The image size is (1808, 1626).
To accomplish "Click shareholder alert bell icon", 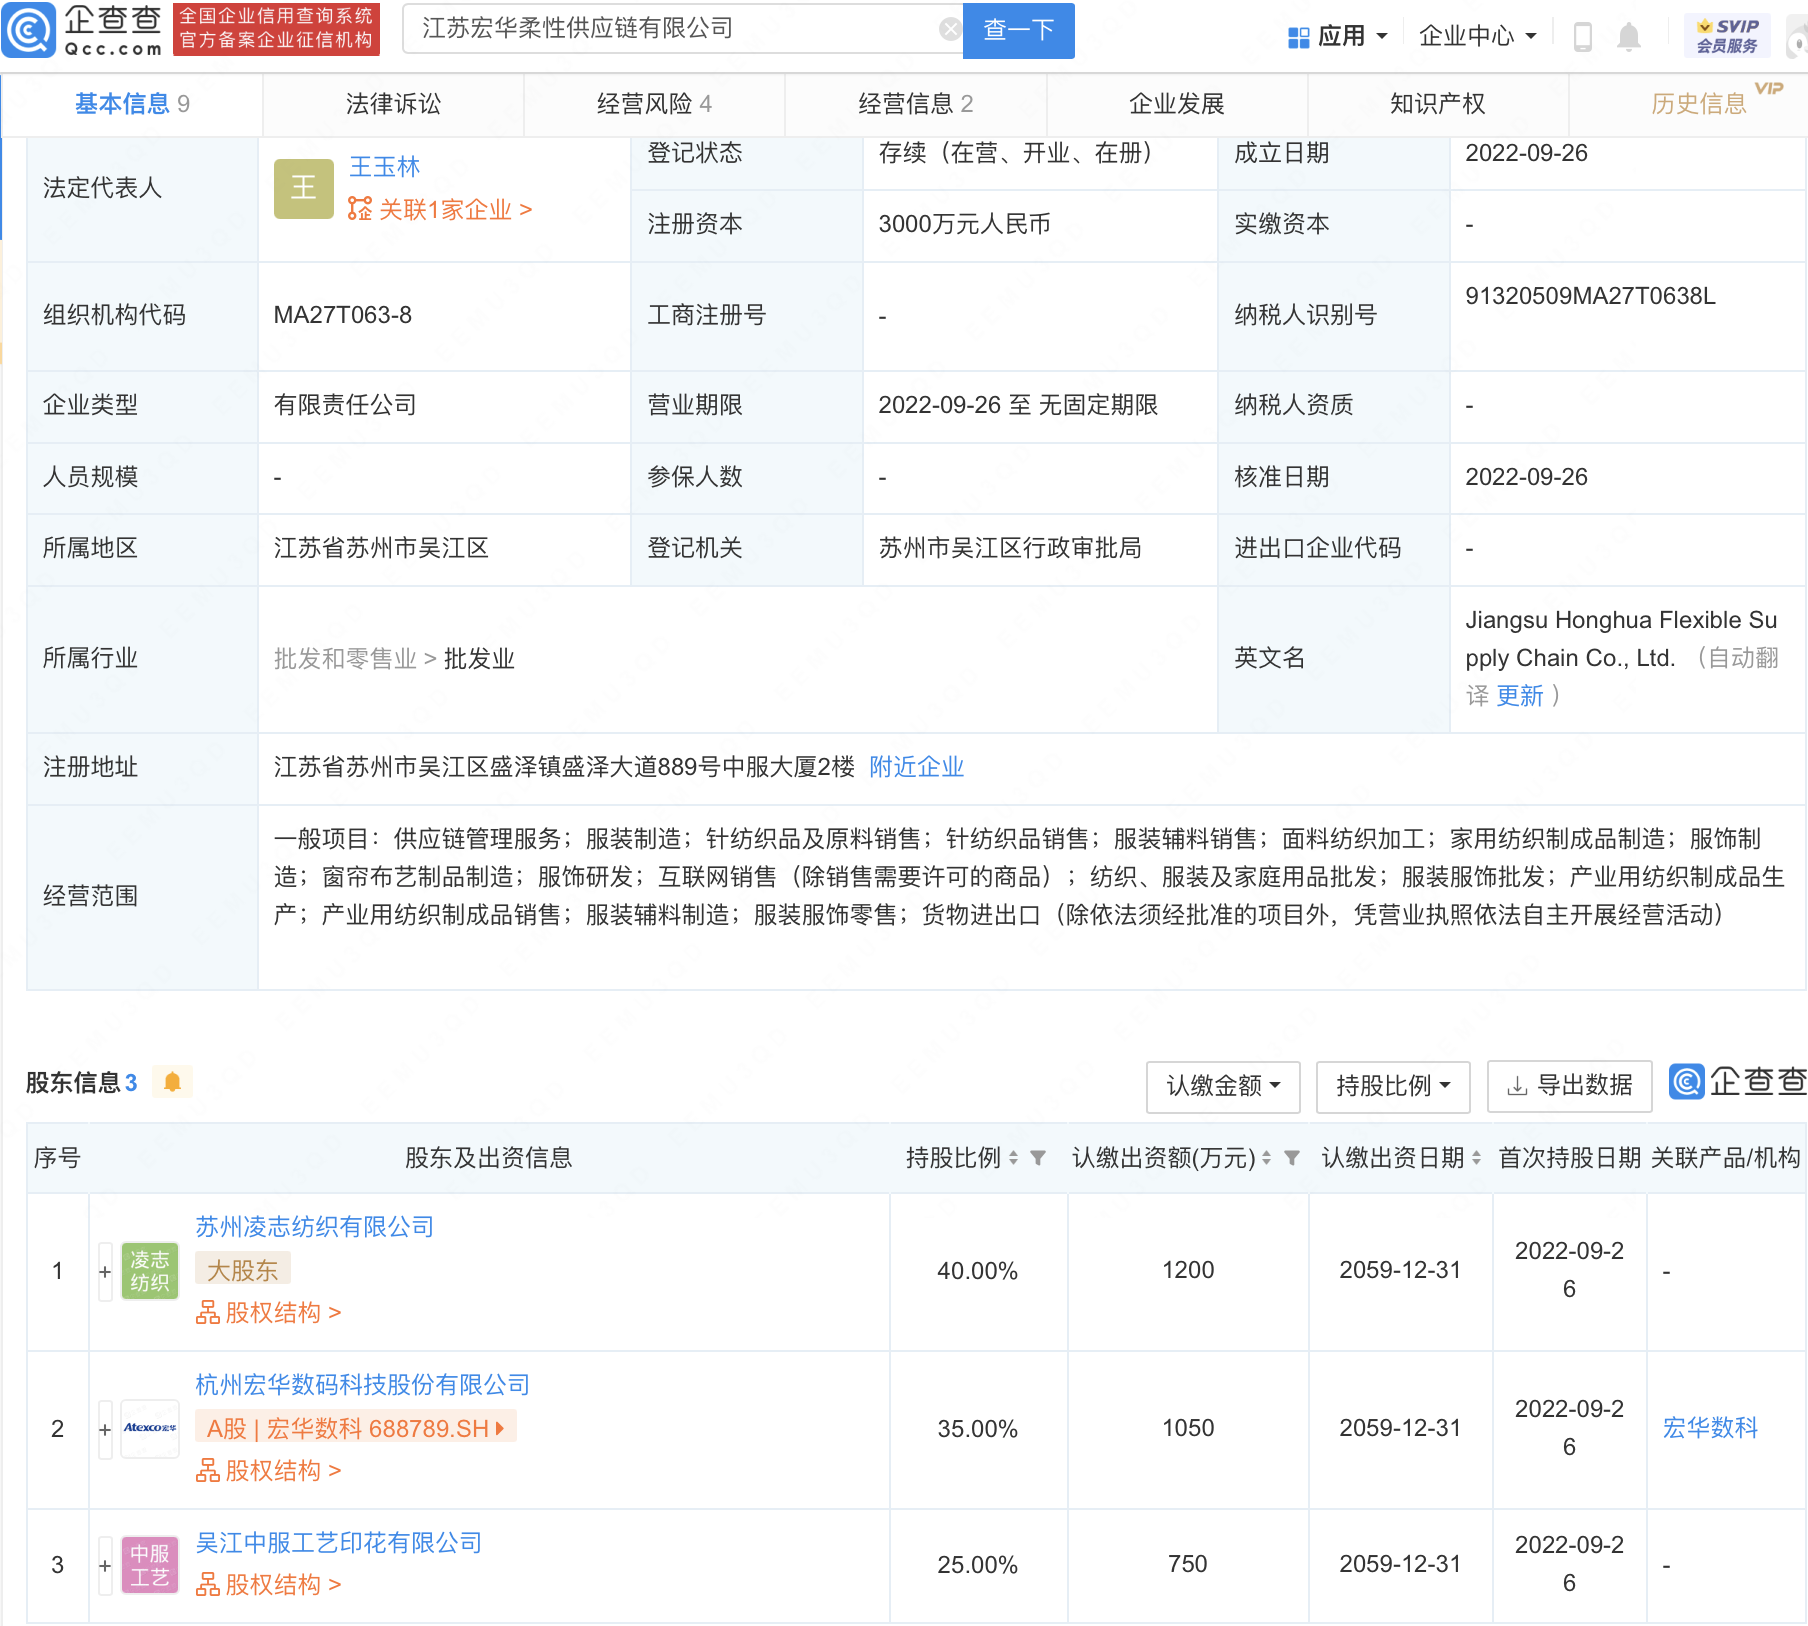I will (x=172, y=1082).
